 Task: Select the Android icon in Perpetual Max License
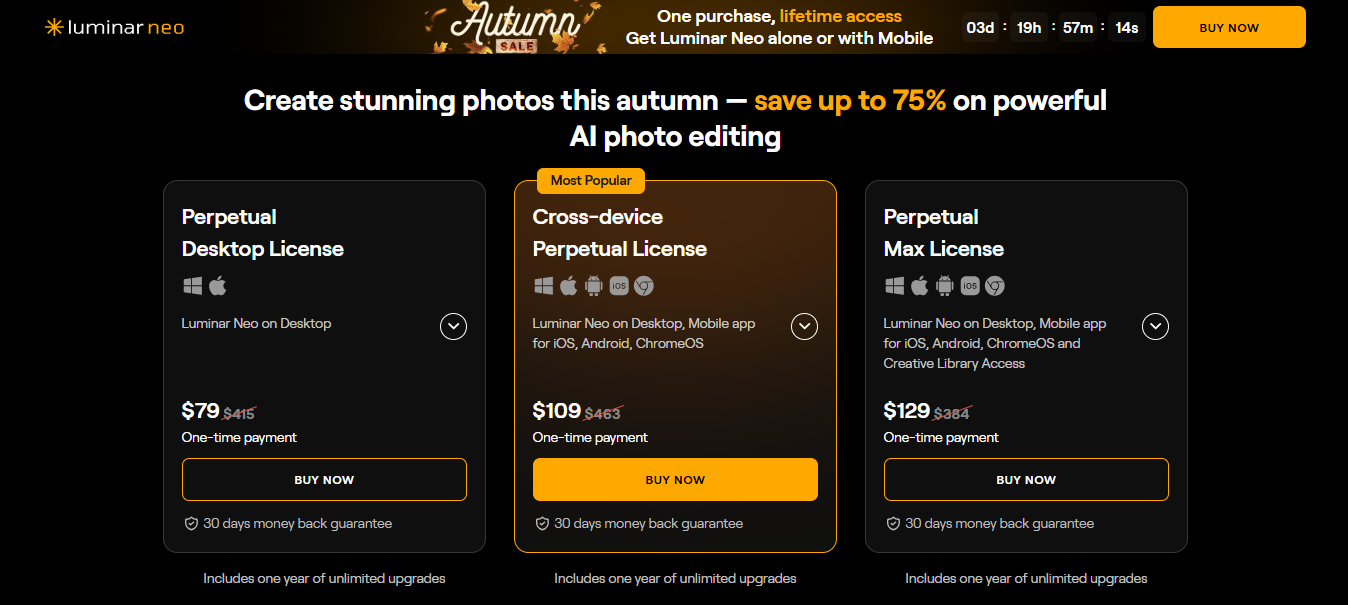(x=943, y=285)
